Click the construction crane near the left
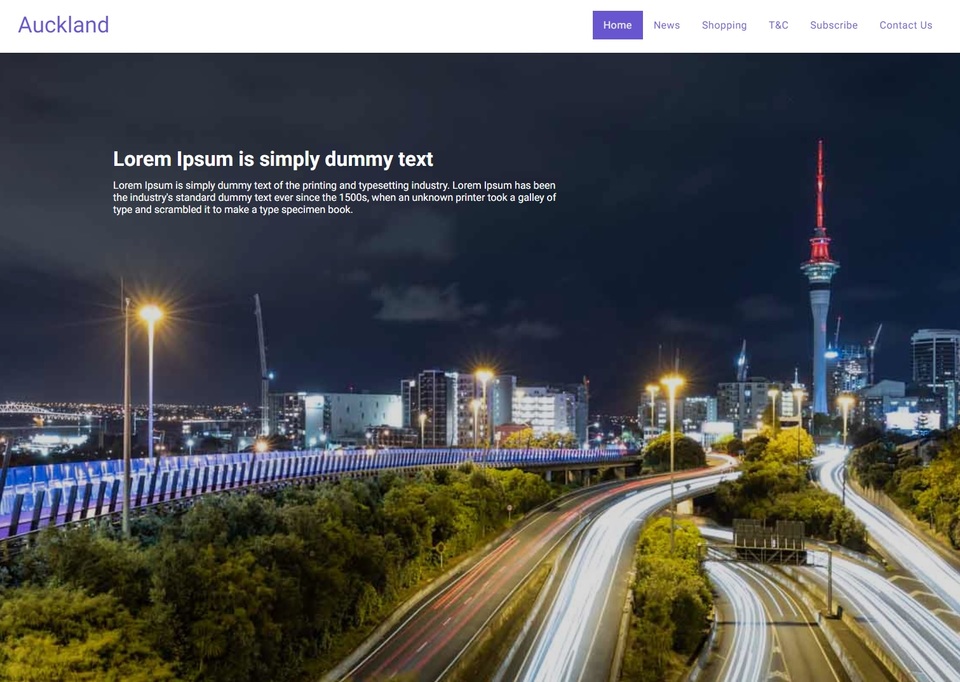Screen dimensions: 960x682 (262, 364)
